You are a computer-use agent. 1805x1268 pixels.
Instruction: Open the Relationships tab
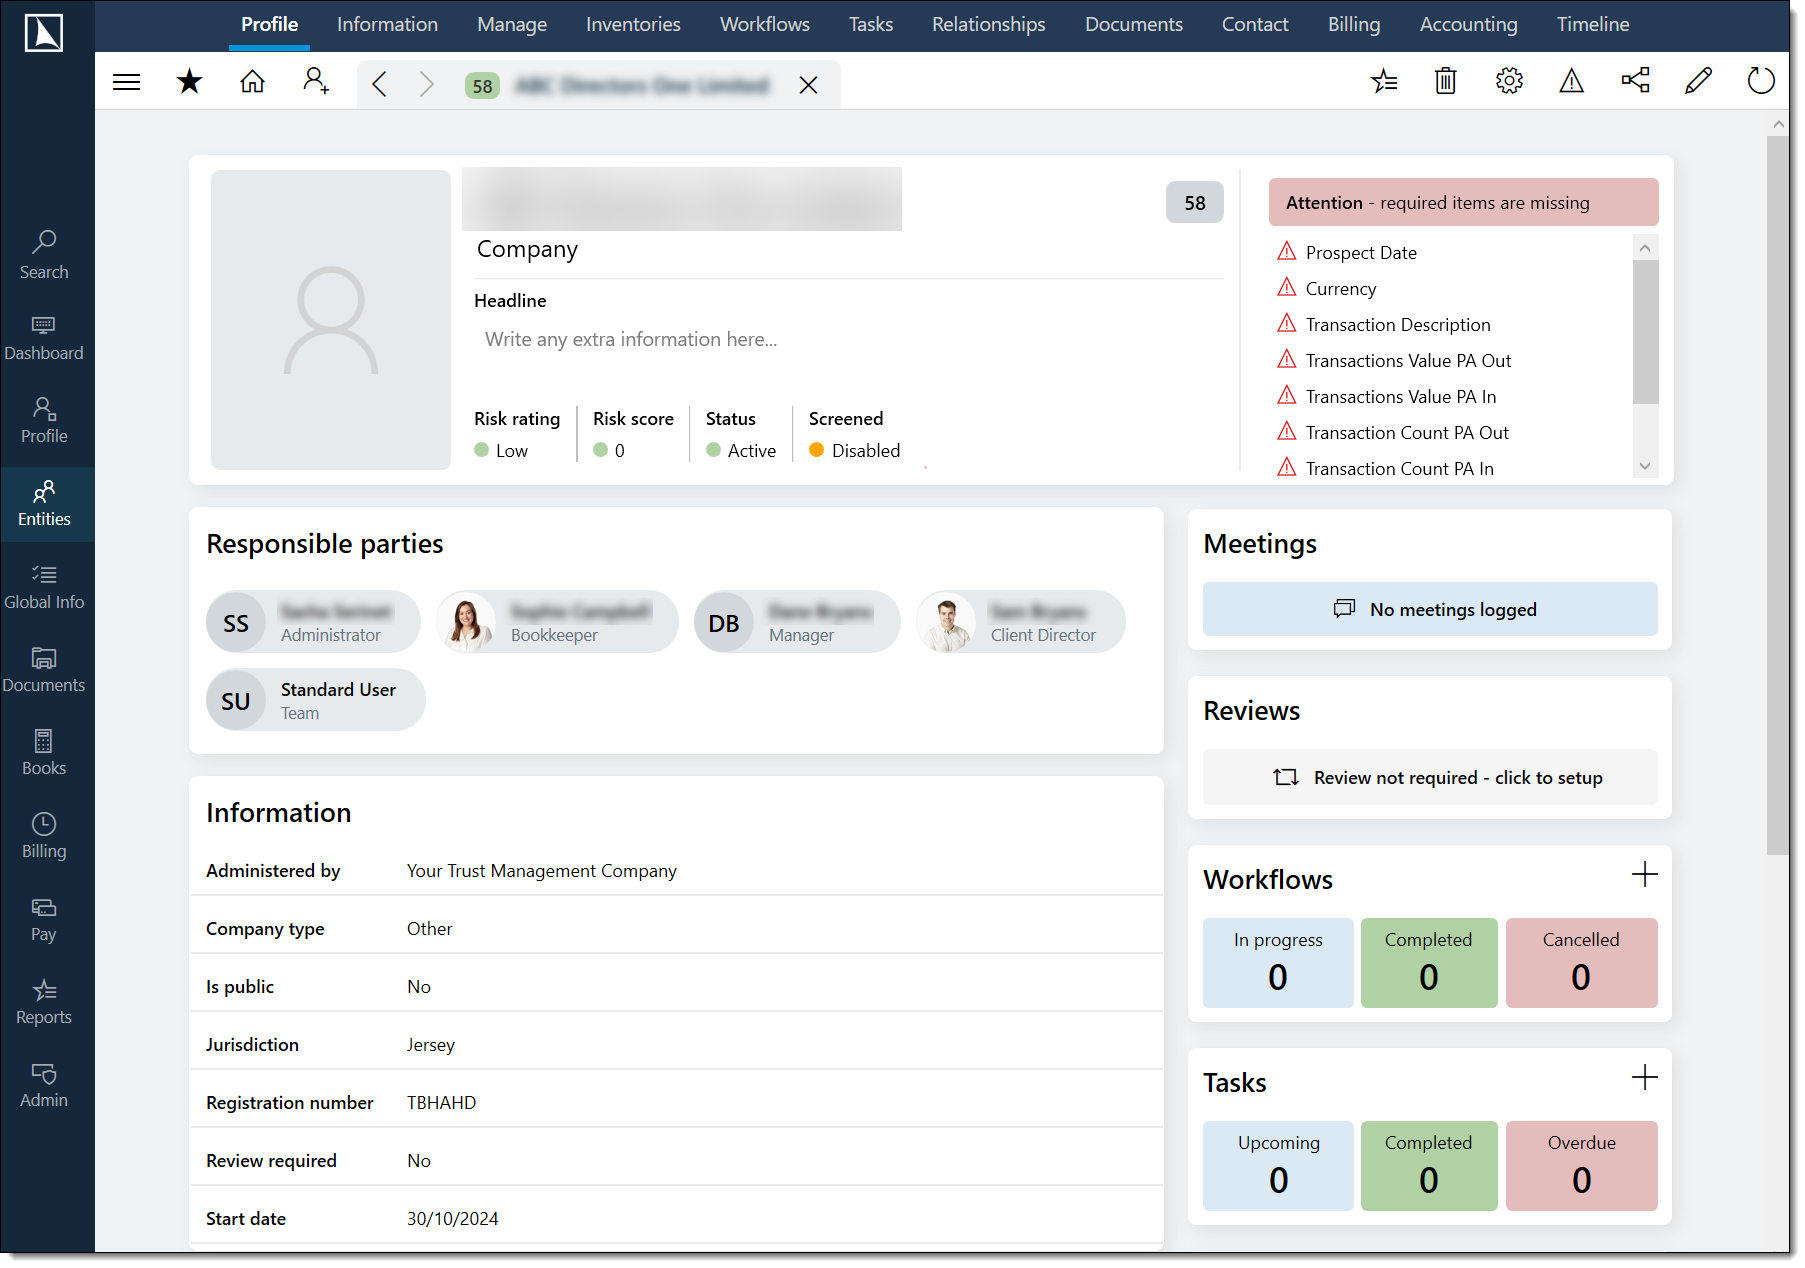click(x=988, y=24)
